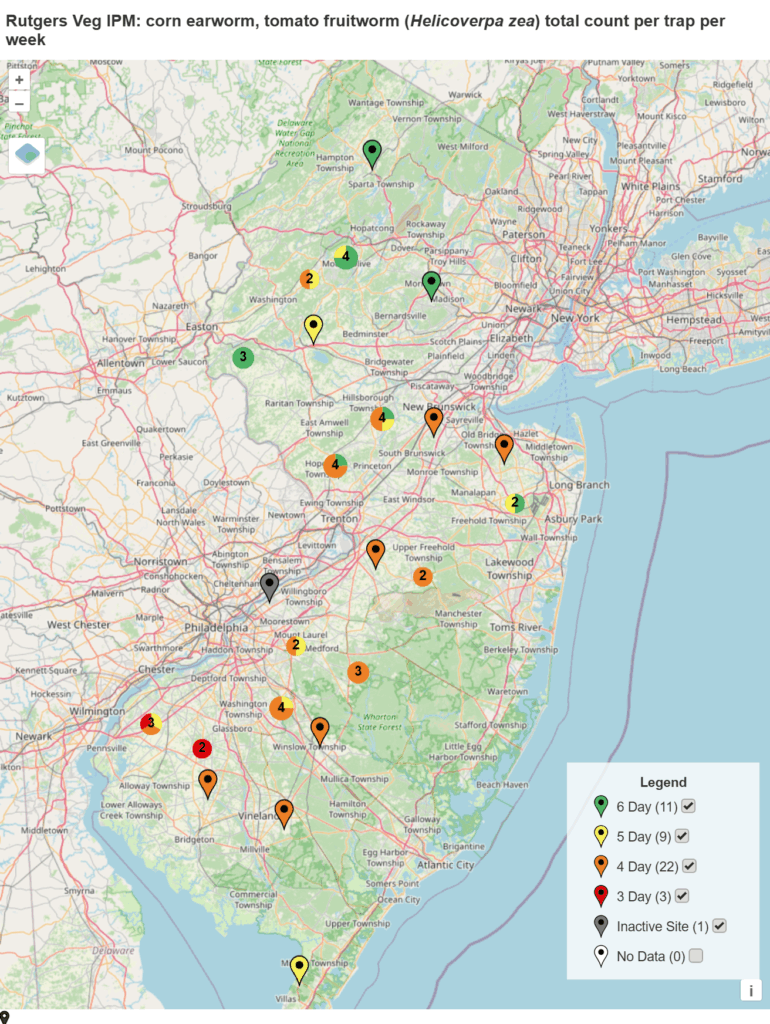The width and height of the screenshot is (770, 1024).
Task: Hide Inactive Site (1) markers checkbox
Action: [719, 926]
